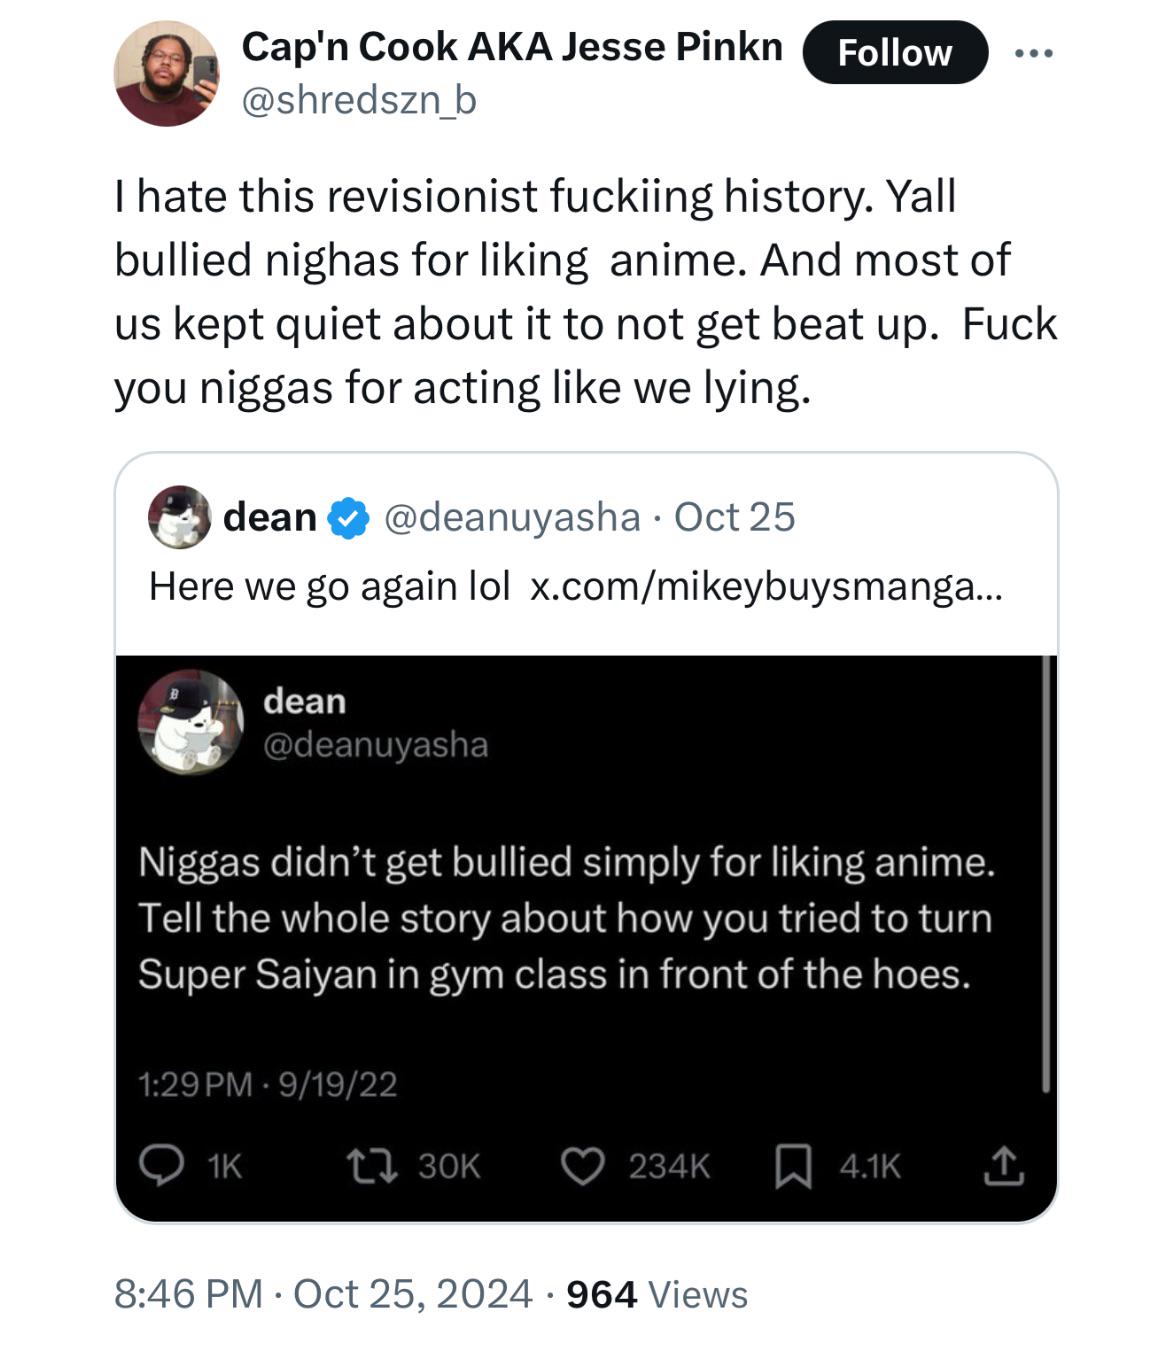1169x1349 pixels.
Task: Click the heart like icon
Action: point(582,1166)
